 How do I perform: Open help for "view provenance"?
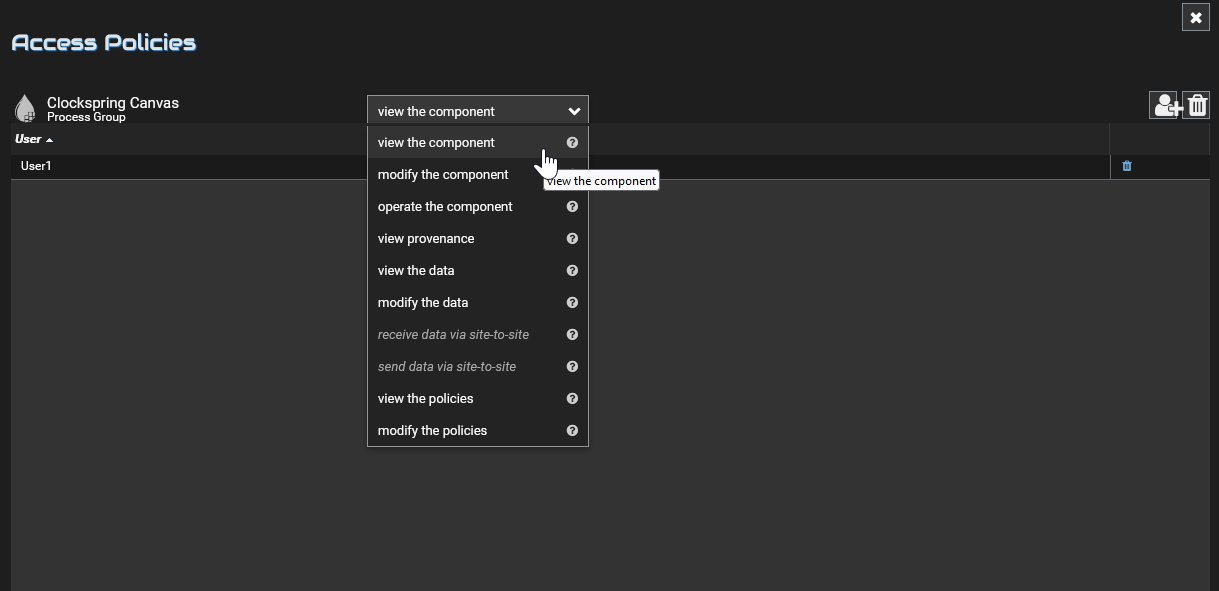click(x=572, y=238)
